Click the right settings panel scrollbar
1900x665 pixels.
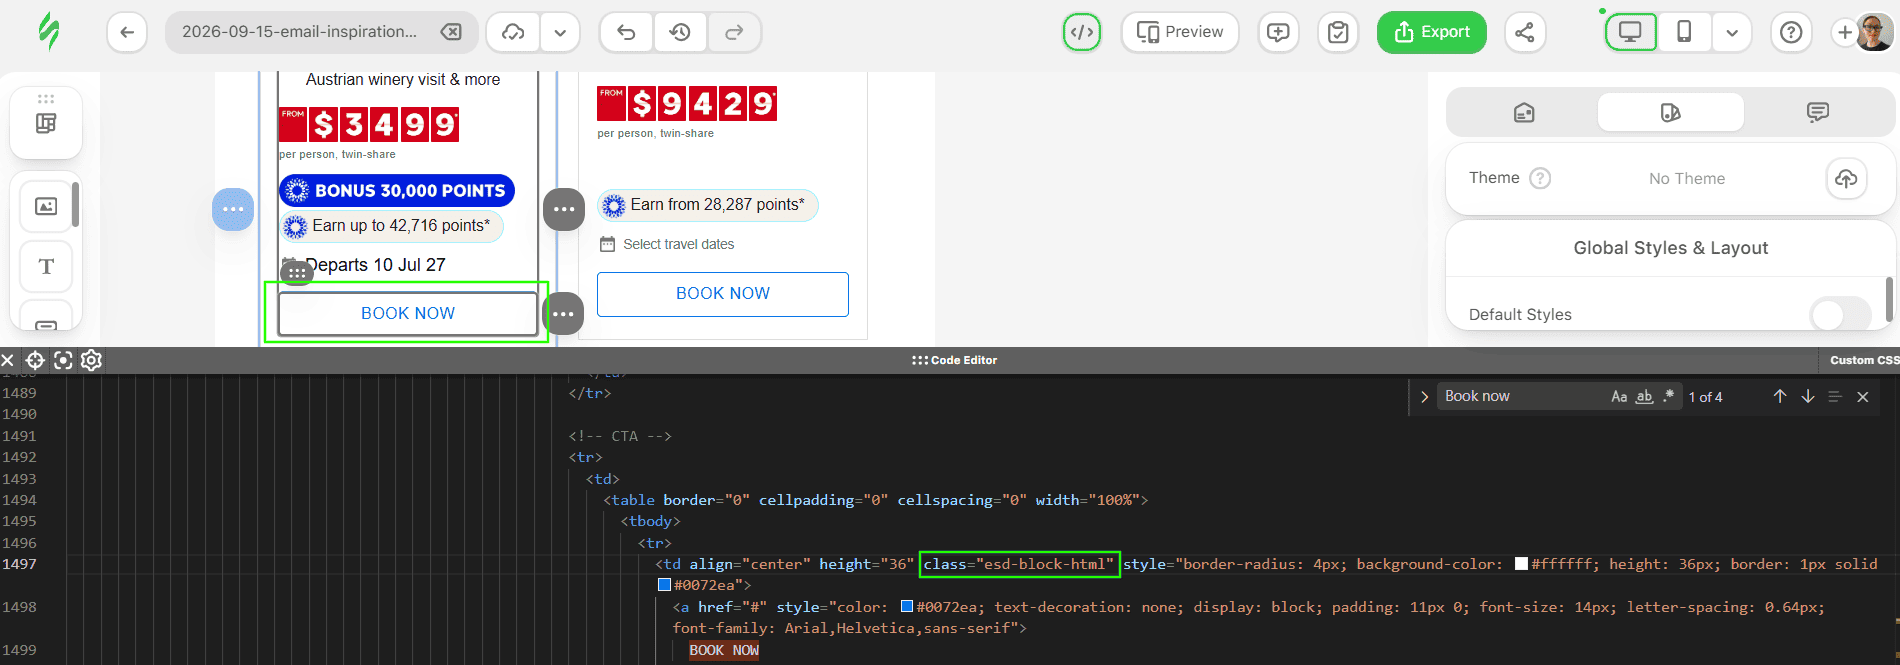coord(1889,300)
